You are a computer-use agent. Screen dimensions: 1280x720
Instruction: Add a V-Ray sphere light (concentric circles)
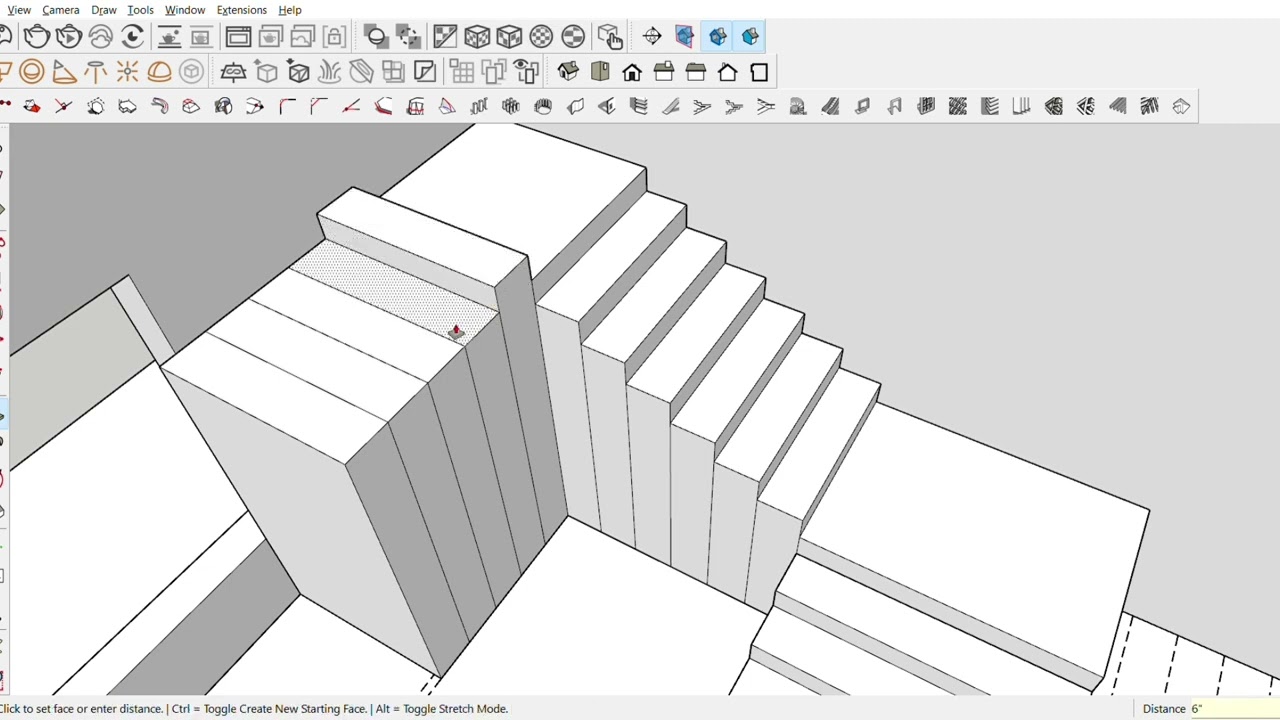[32, 72]
